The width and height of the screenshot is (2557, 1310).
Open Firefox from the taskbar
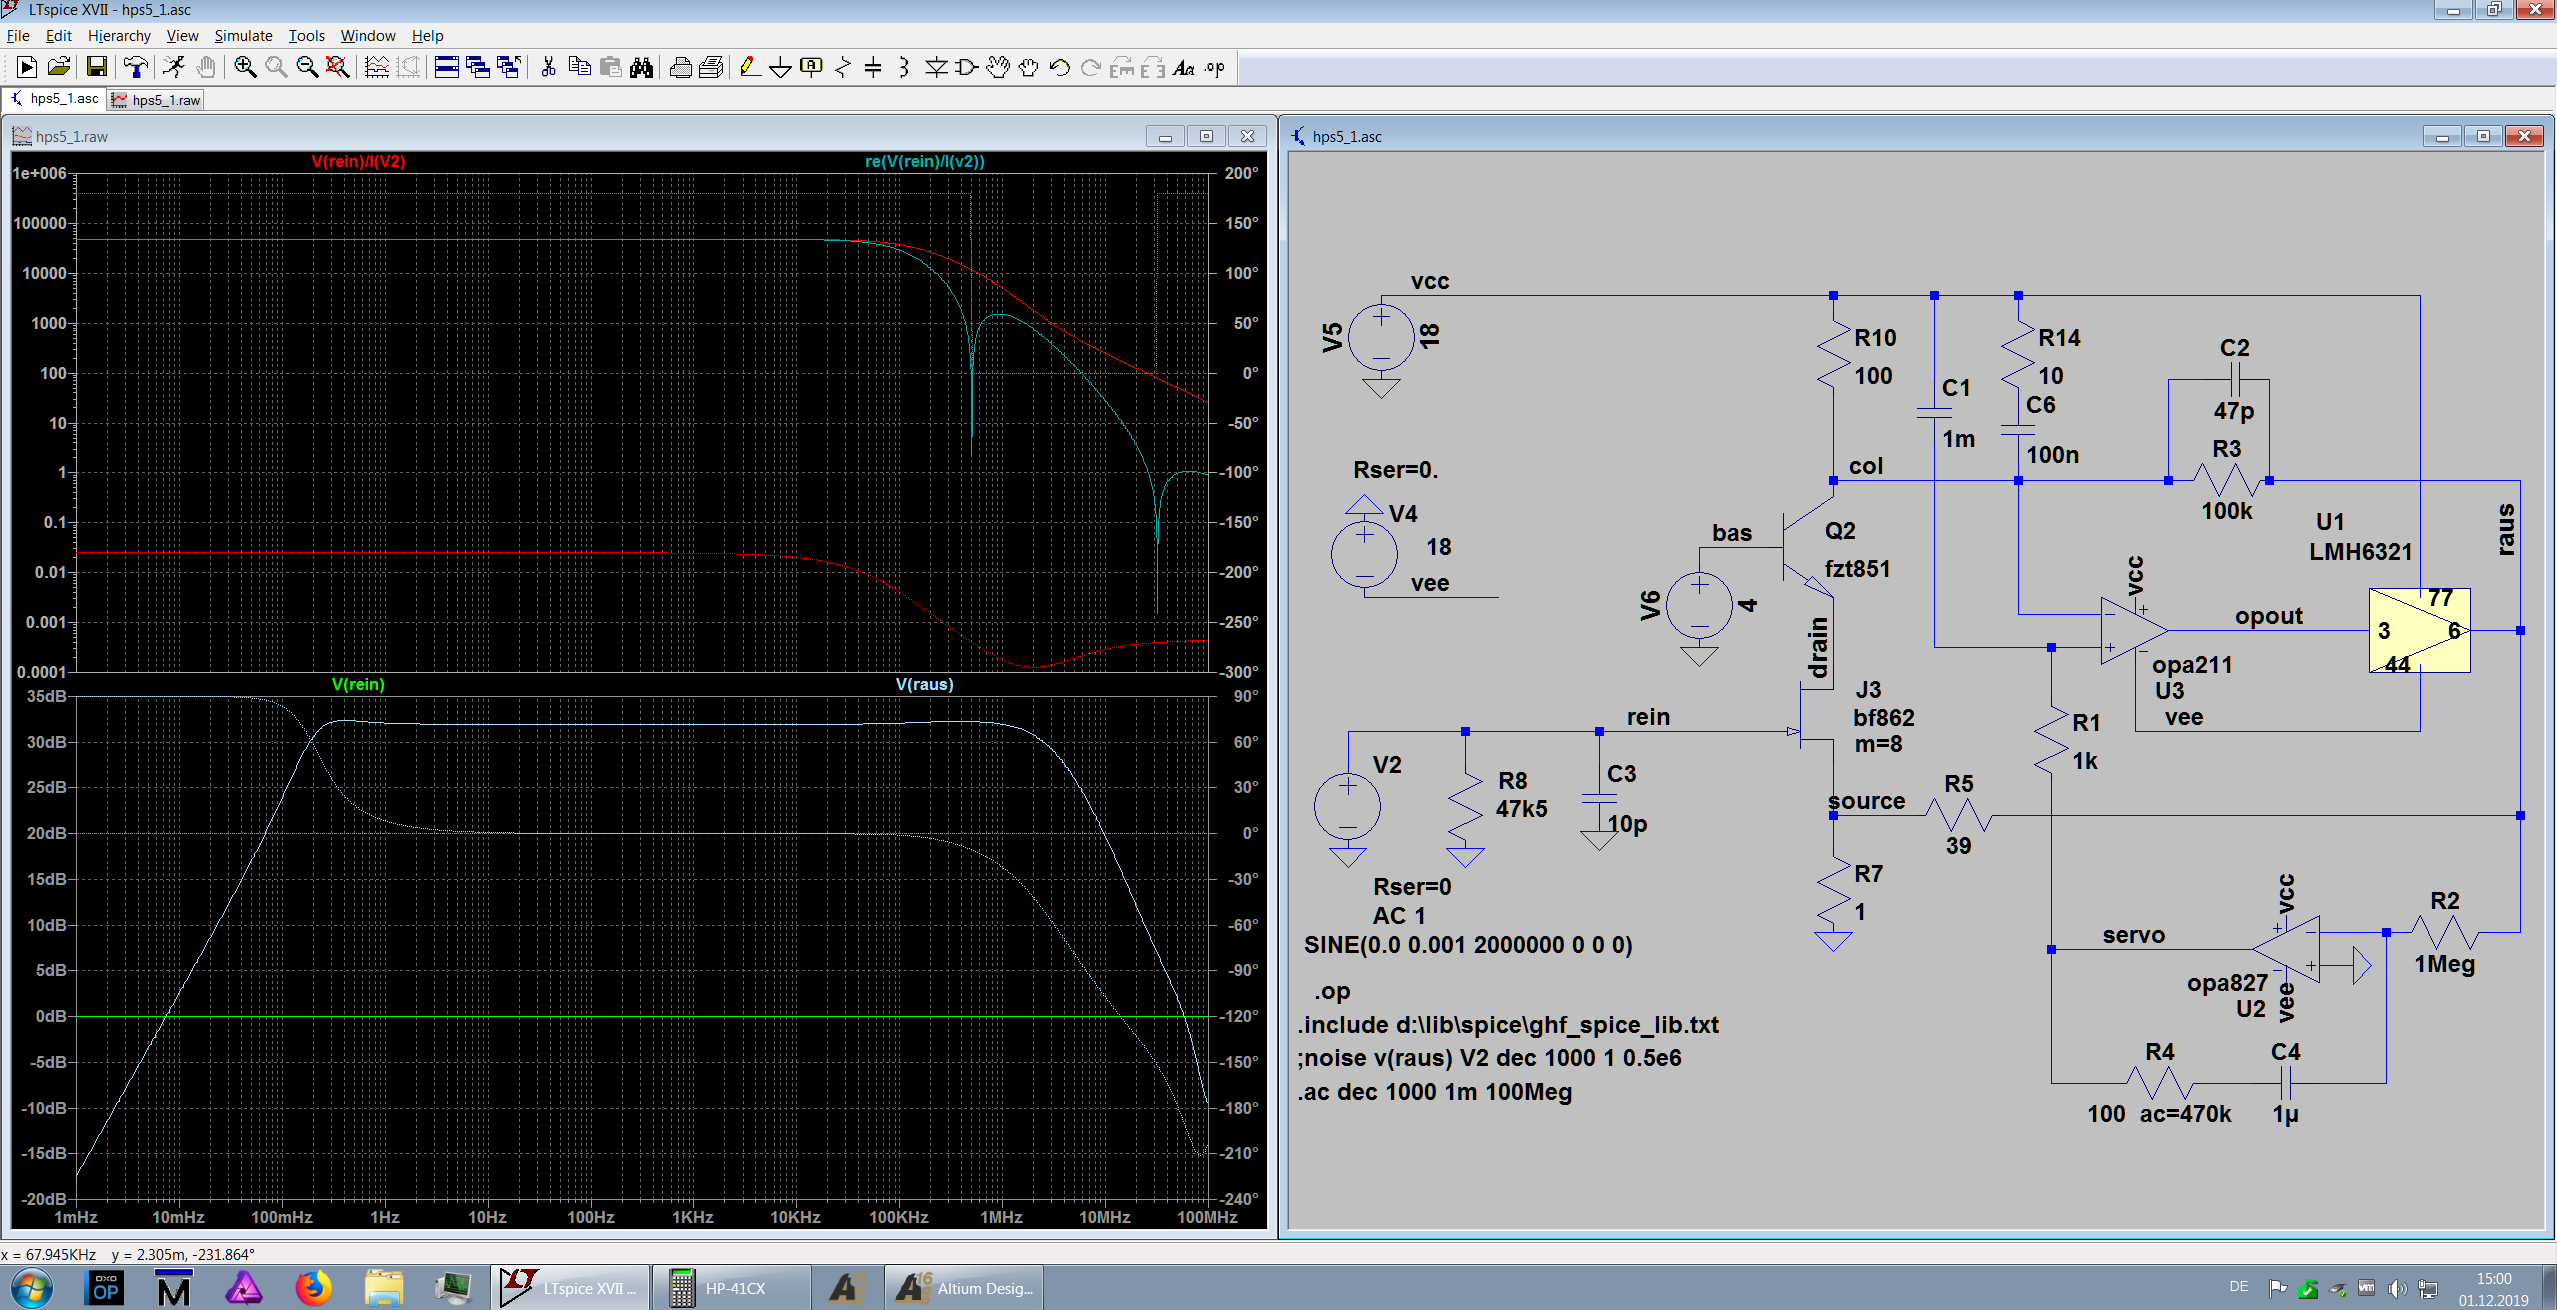pos(313,1287)
